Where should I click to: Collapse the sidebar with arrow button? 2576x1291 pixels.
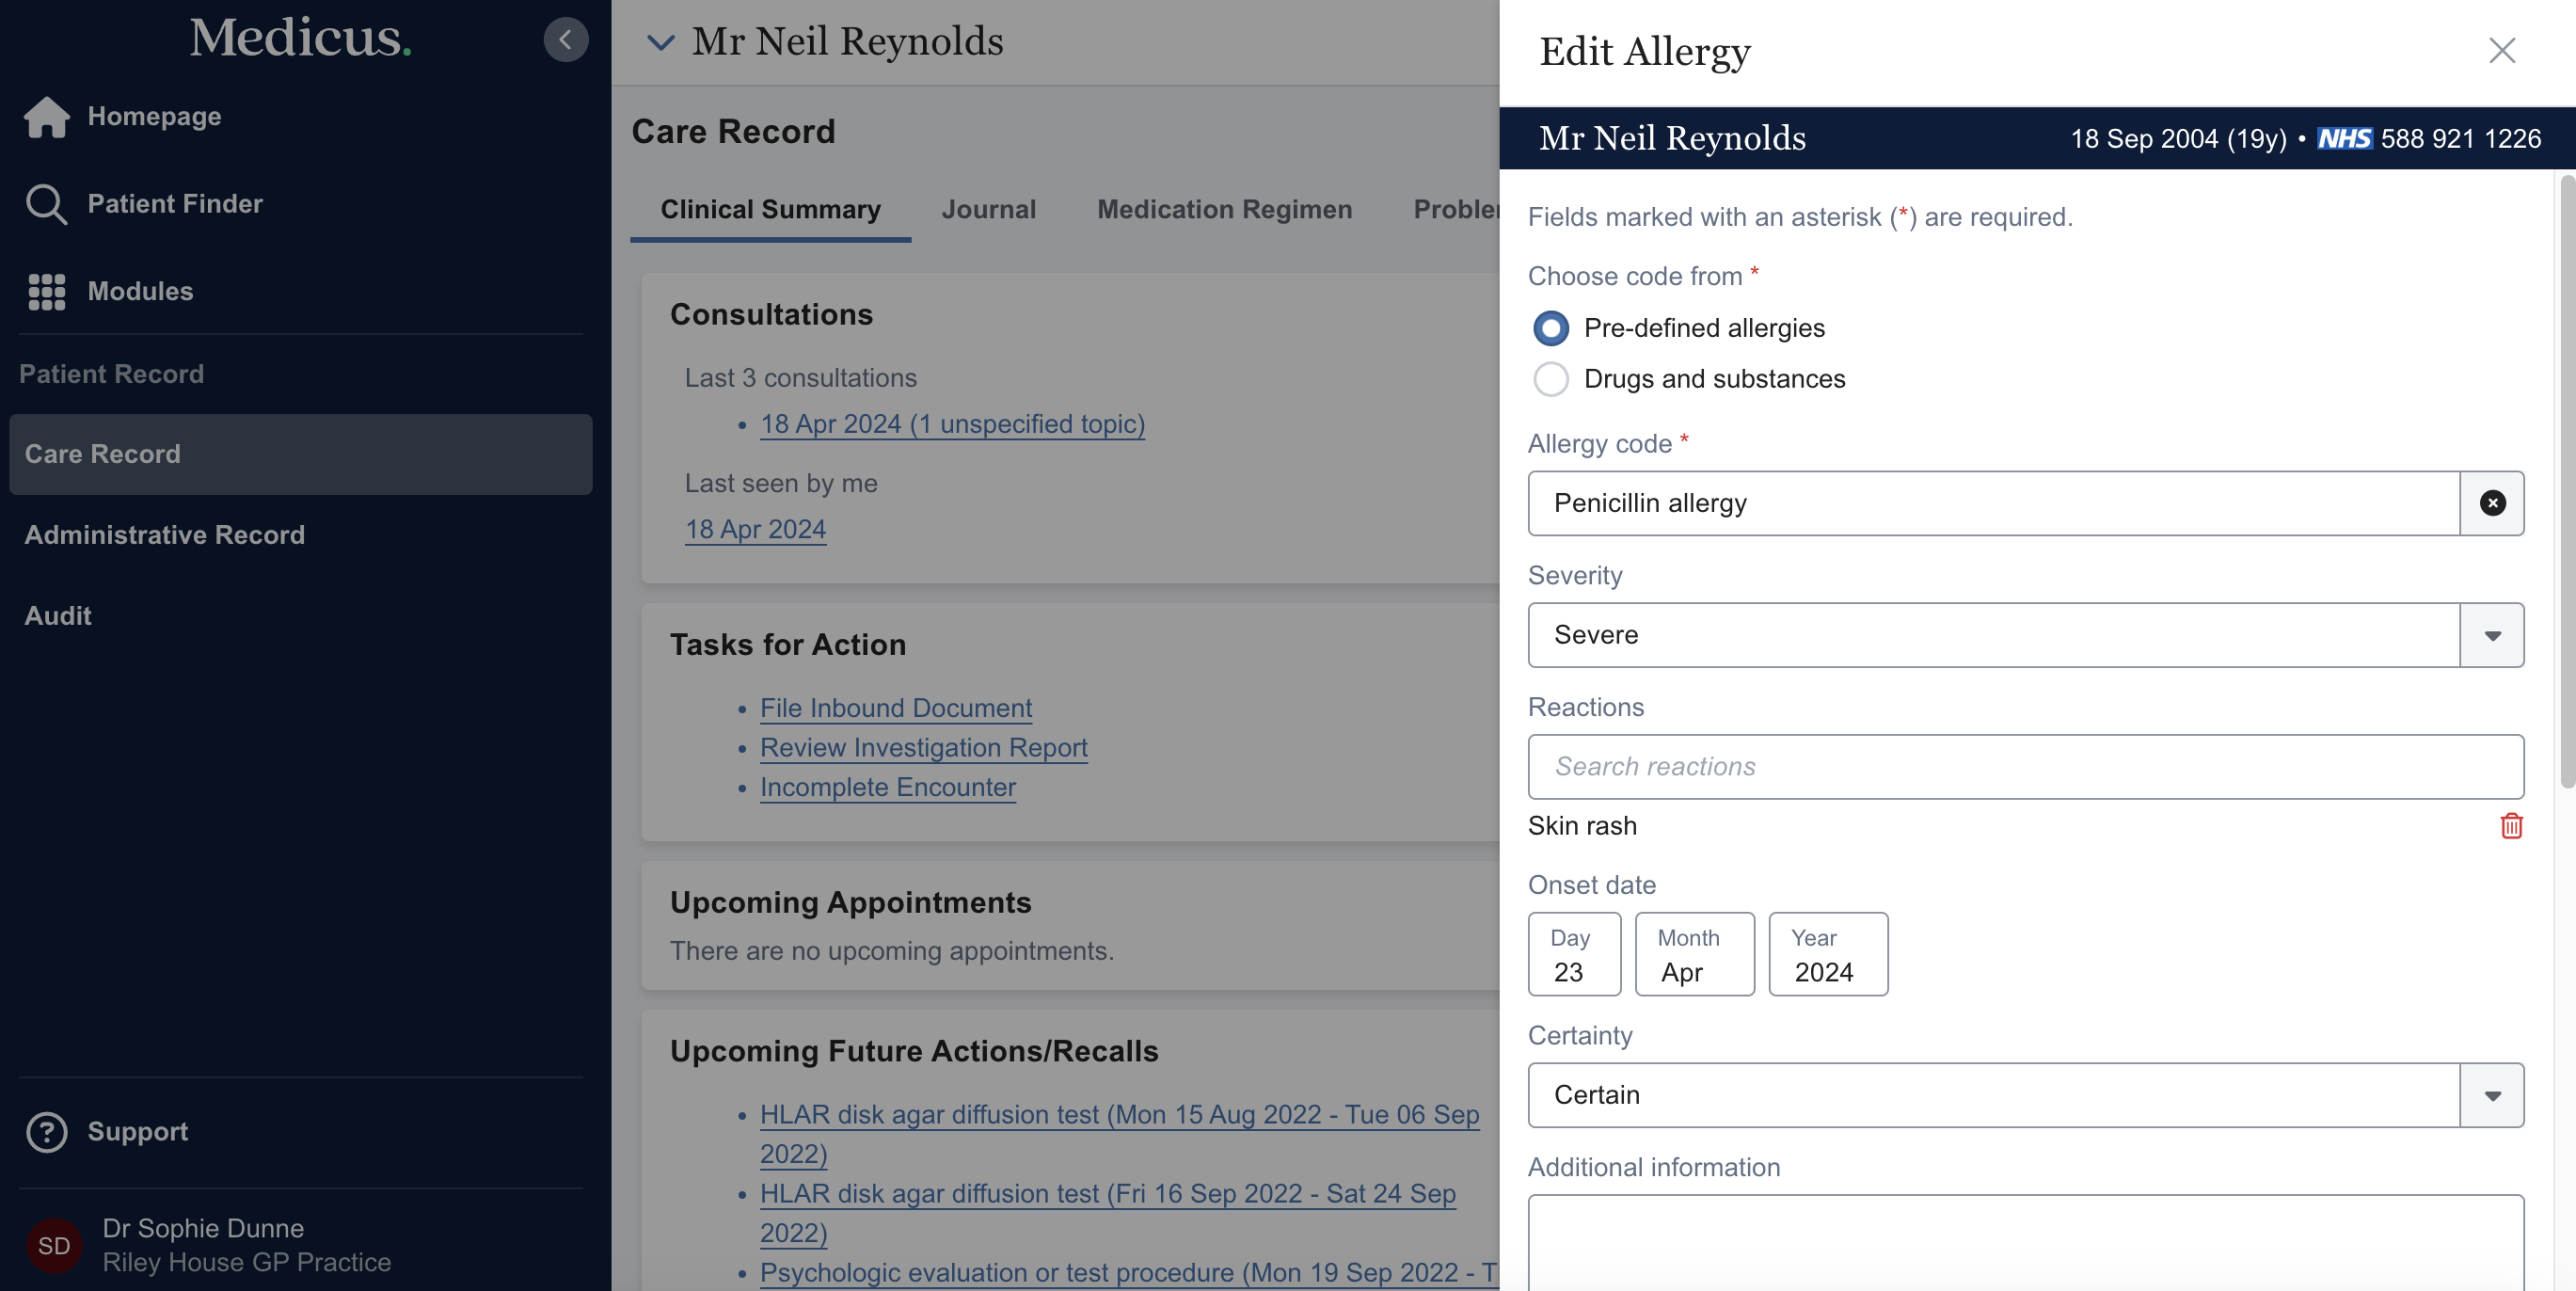[565, 40]
